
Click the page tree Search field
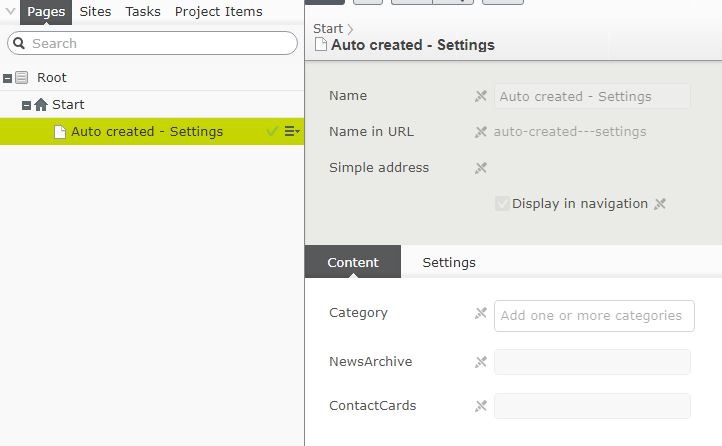pyautogui.click(x=160, y=44)
